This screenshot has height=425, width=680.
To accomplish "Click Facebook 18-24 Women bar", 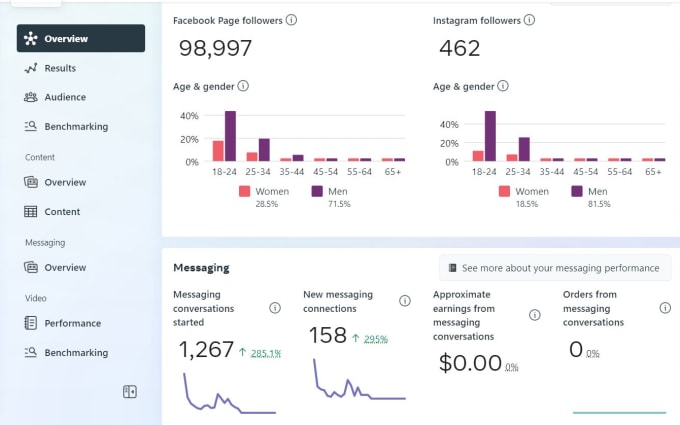I will 218,151.
